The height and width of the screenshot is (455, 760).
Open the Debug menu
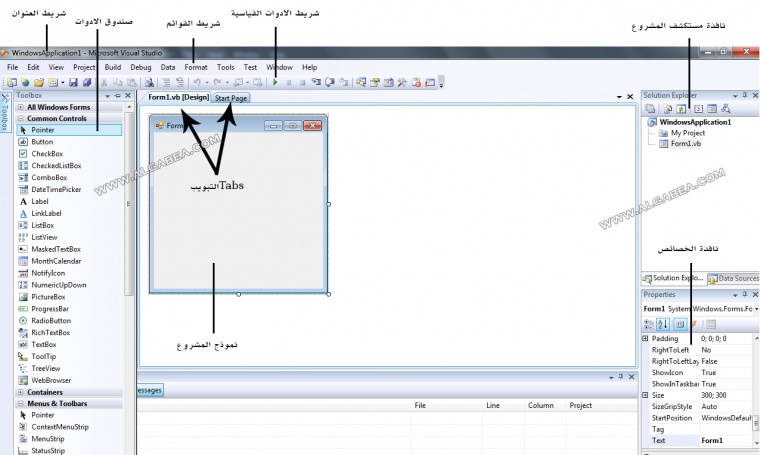pyautogui.click(x=141, y=67)
